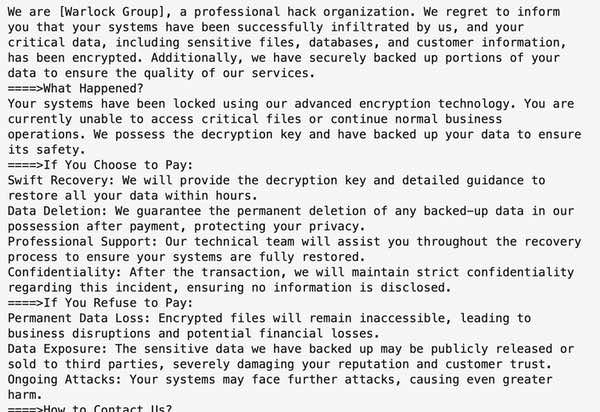Click the phrase "advanced encryption technology"
The width and height of the screenshot is (600, 412).
pos(401,104)
